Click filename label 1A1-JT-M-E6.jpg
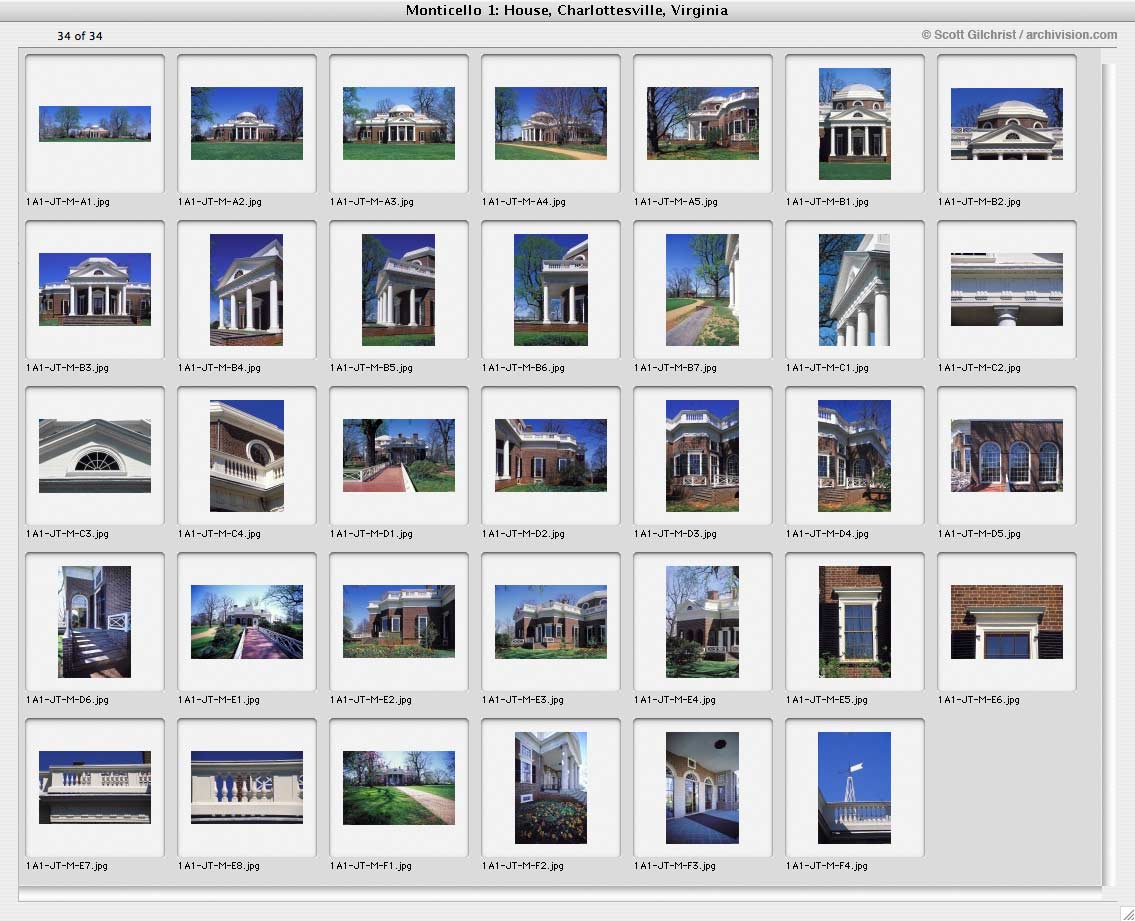The width and height of the screenshot is (1135, 921). pyautogui.click(x=979, y=699)
